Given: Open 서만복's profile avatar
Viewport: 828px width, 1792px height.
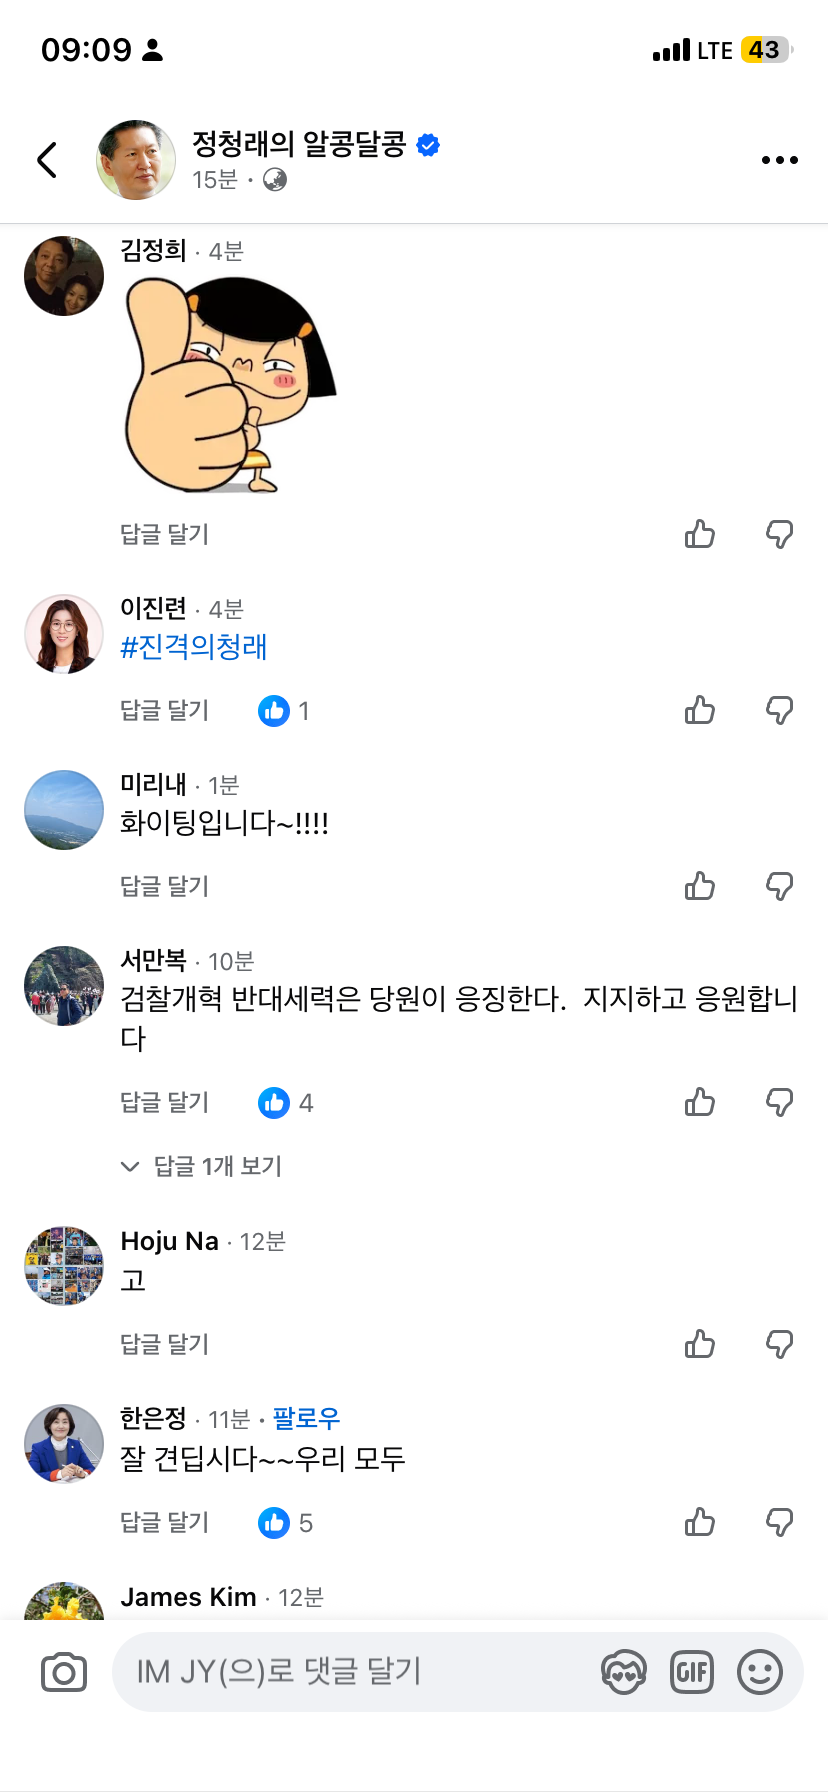Looking at the screenshot, I should [64, 986].
